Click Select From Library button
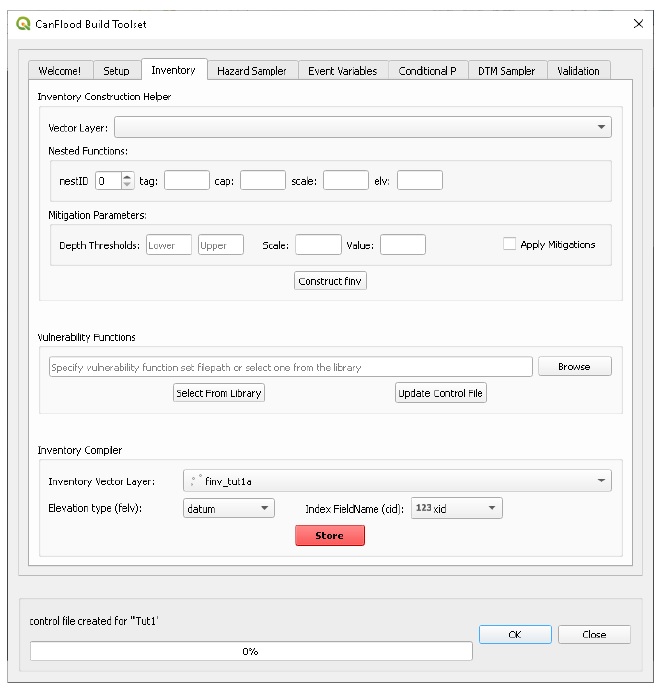The height and width of the screenshot is (697, 662). pyautogui.click(x=219, y=393)
